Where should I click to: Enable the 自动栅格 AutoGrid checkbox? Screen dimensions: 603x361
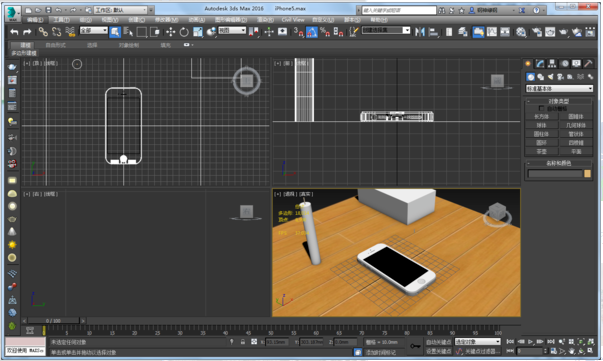(541, 108)
